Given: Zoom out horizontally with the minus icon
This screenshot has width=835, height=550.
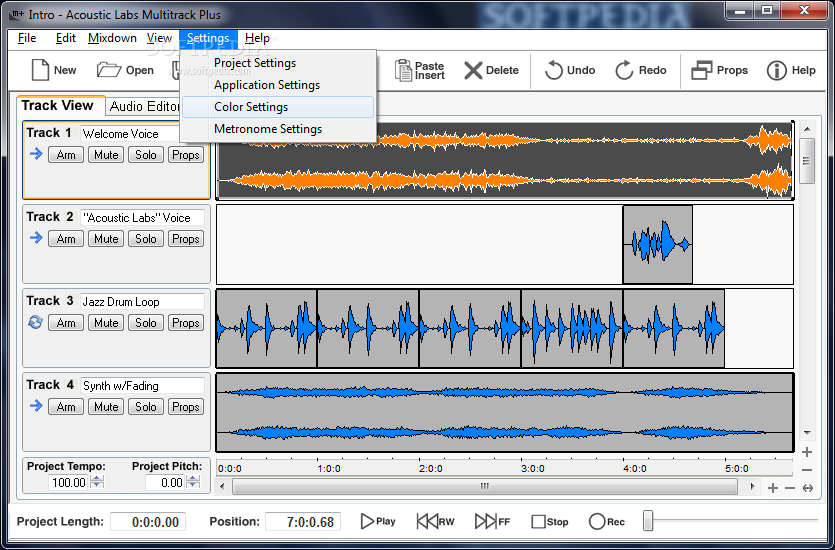Looking at the screenshot, I should tap(790, 488).
